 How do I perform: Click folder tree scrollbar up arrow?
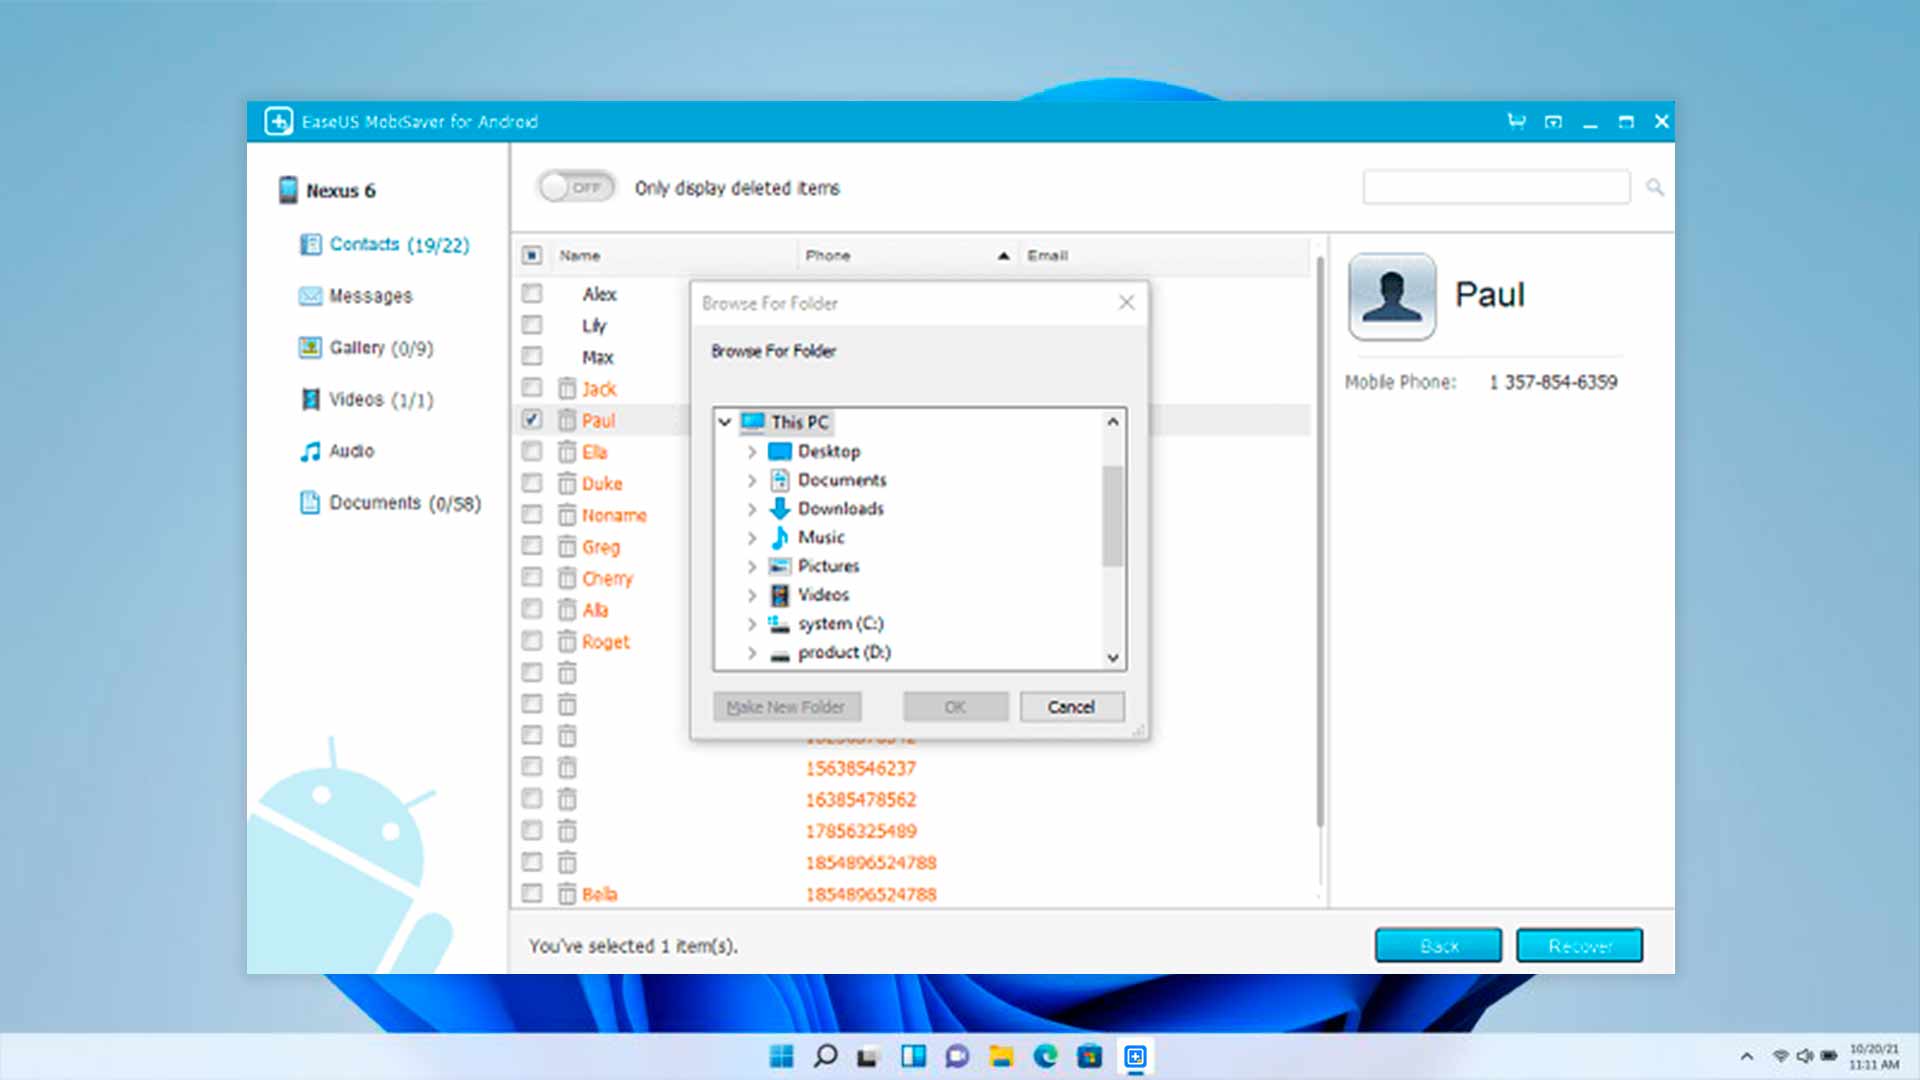click(1113, 422)
